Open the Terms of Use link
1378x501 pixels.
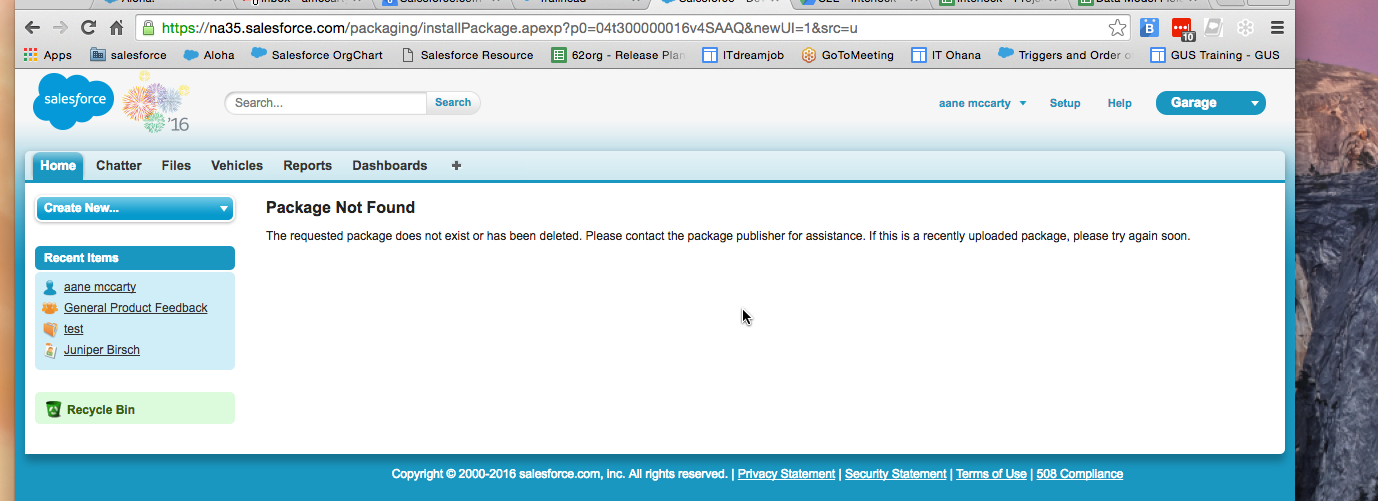[x=991, y=474]
